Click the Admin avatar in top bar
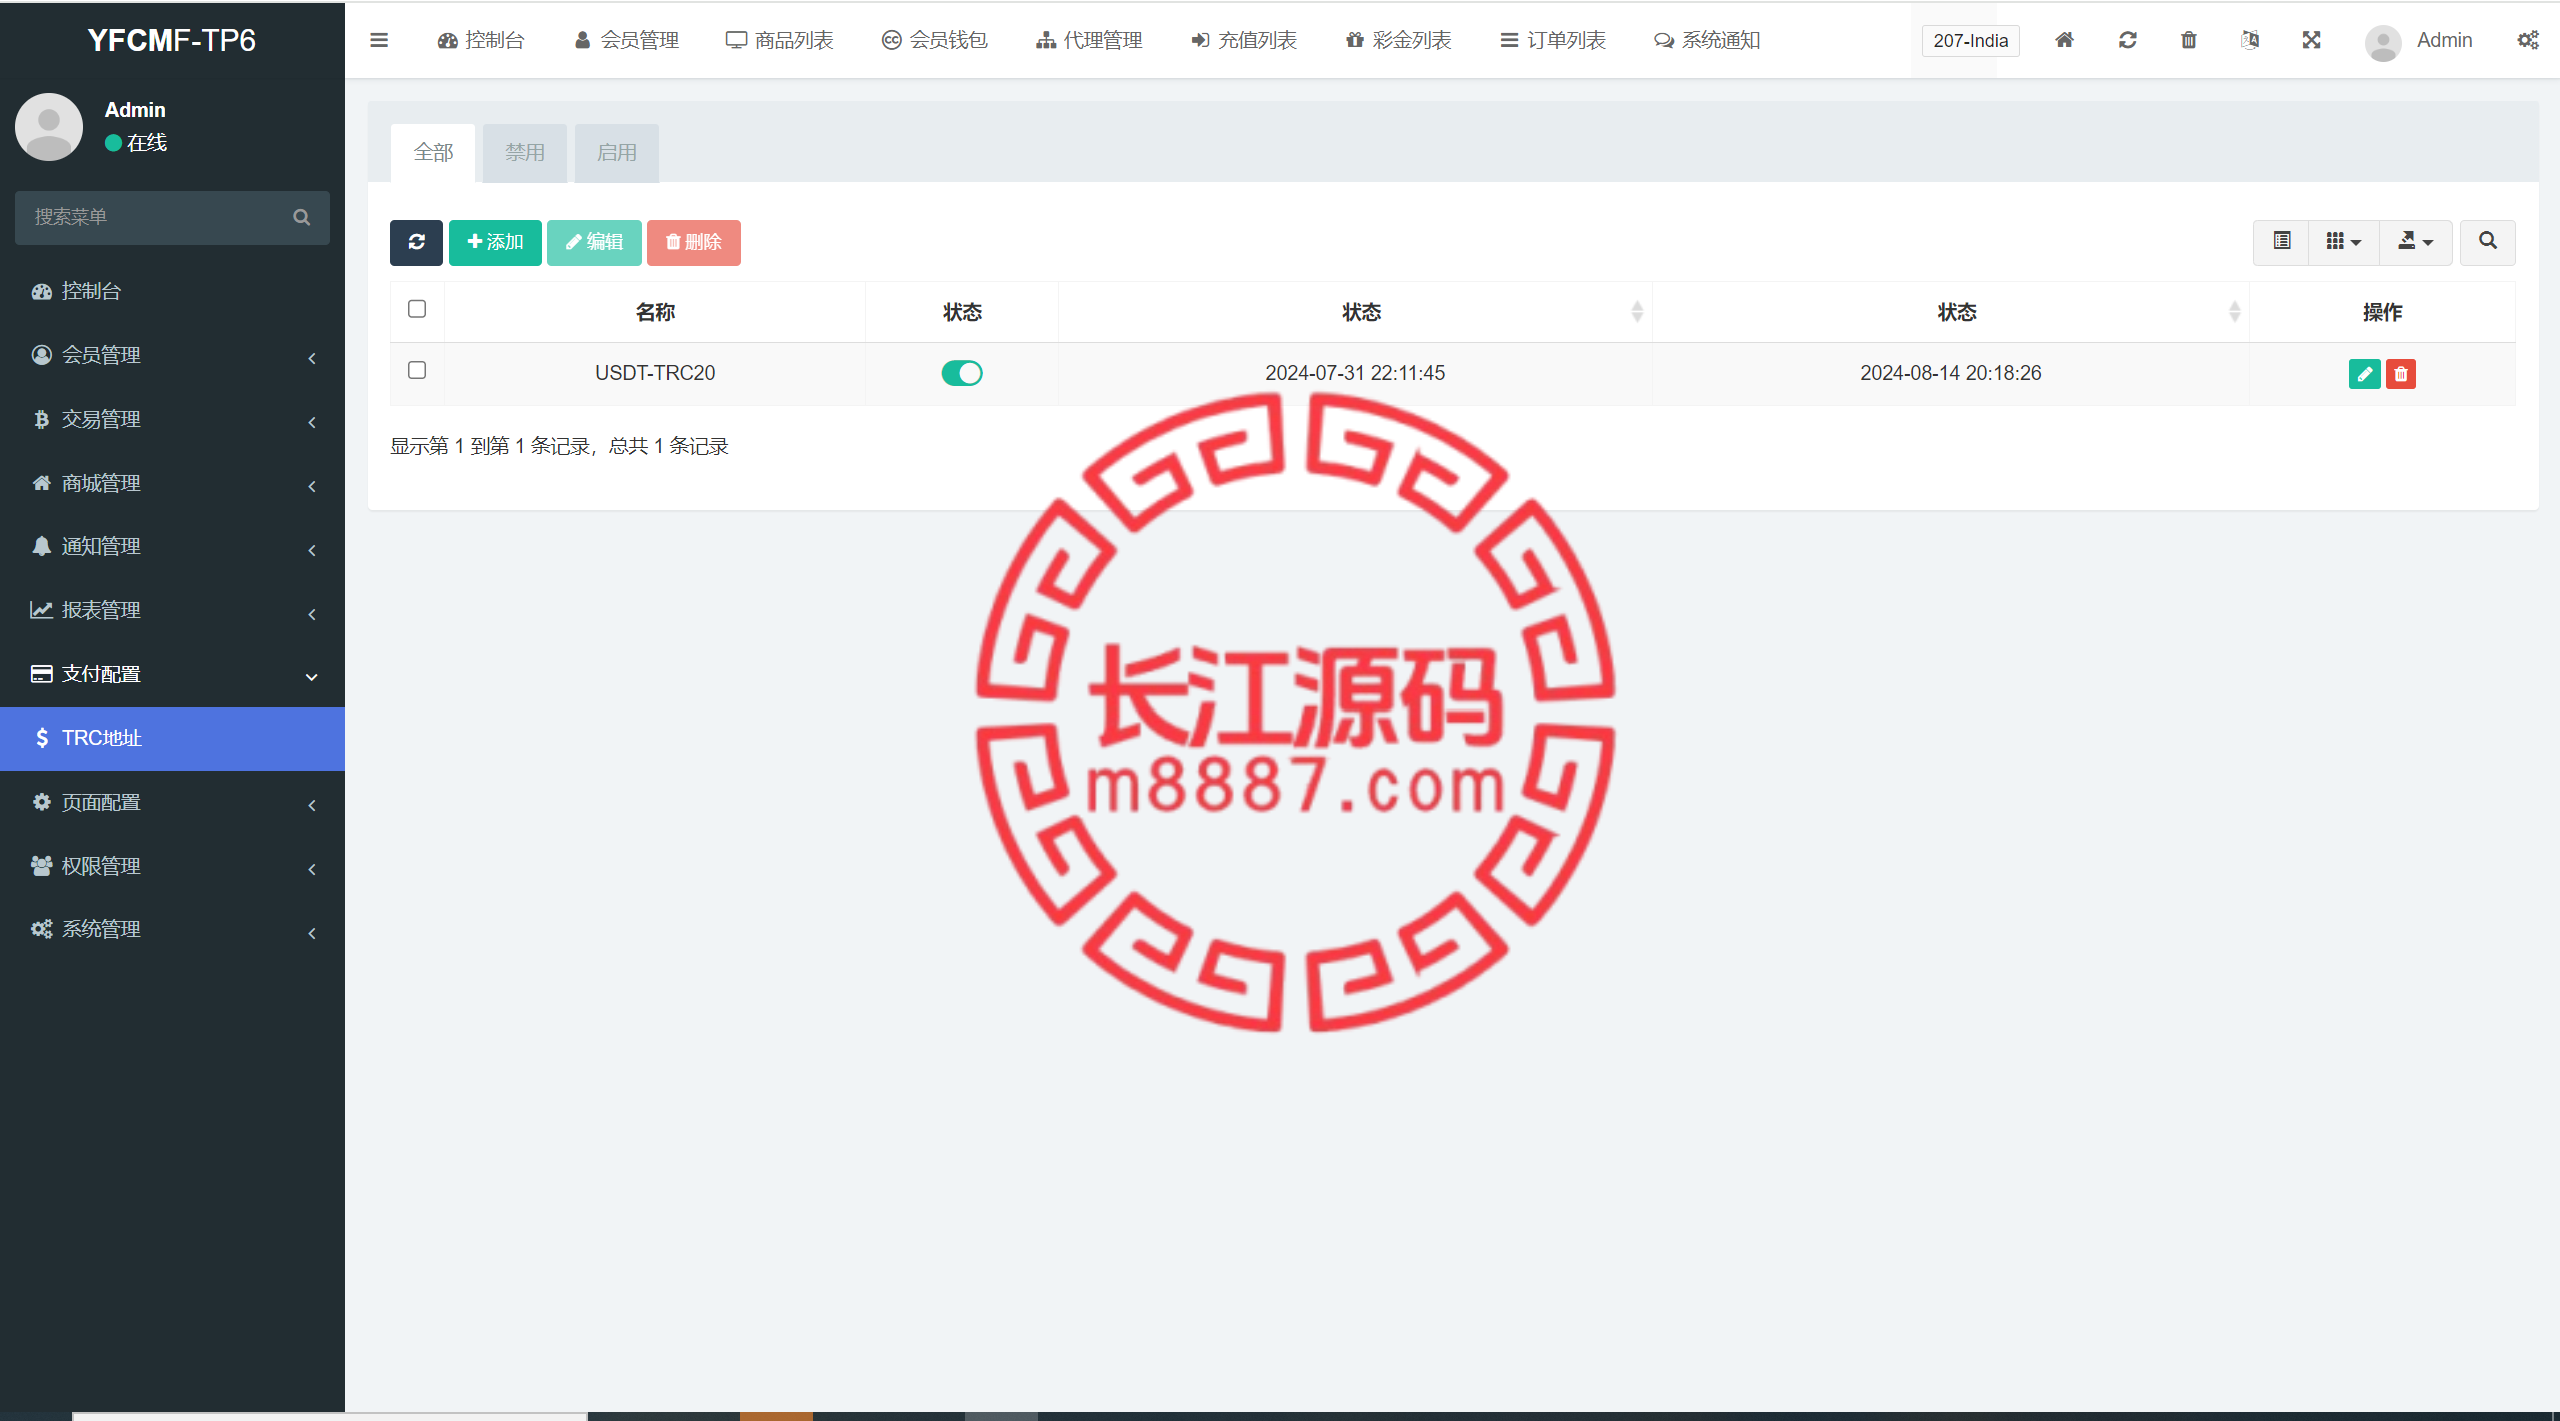 click(x=2383, y=42)
